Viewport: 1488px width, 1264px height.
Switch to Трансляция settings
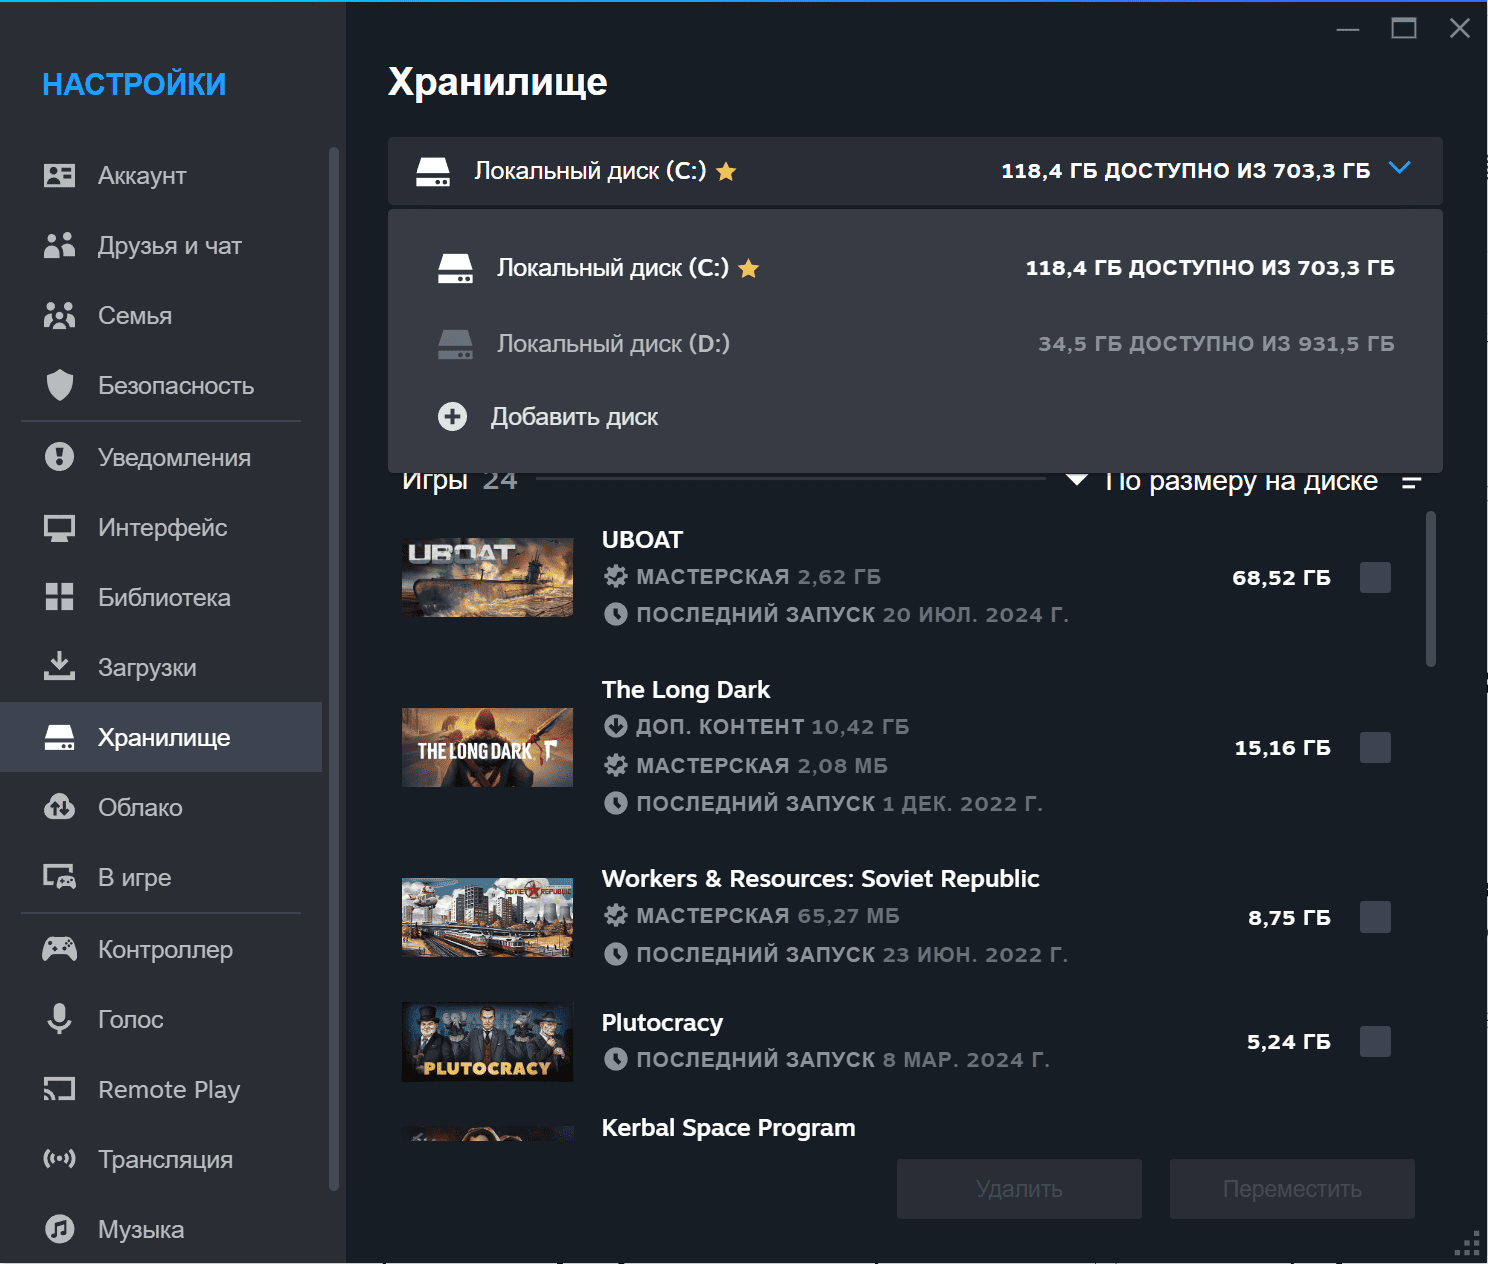click(161, 1160)
